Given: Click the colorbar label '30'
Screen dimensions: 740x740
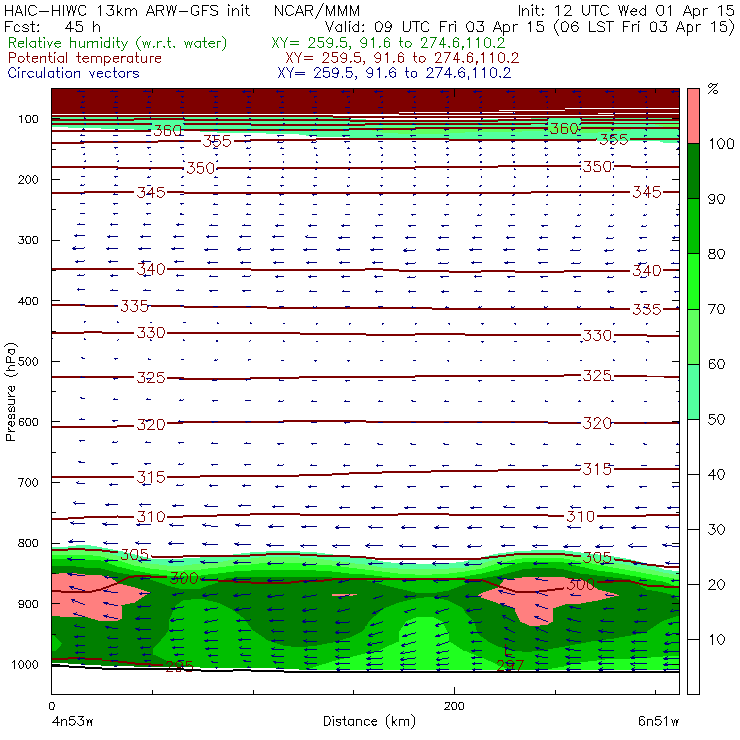Looking at the screenshot, I should [716, 530].
